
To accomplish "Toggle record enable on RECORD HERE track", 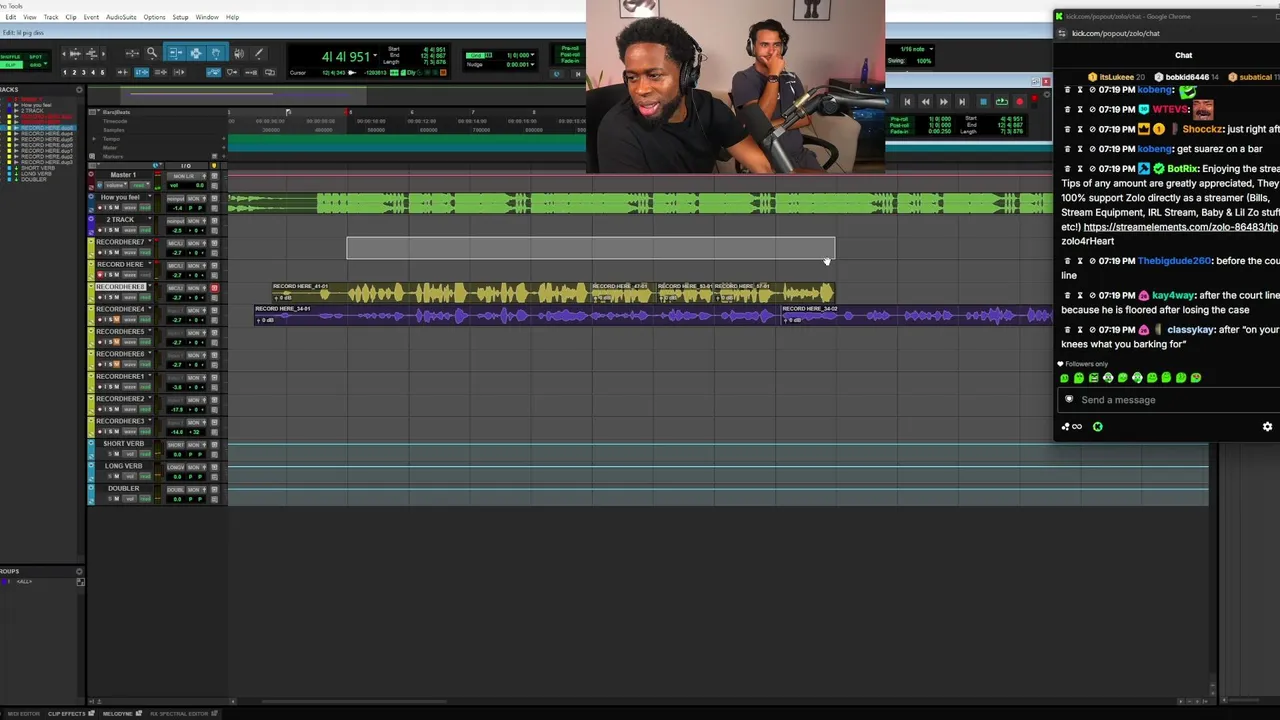I will coord(99,275).
